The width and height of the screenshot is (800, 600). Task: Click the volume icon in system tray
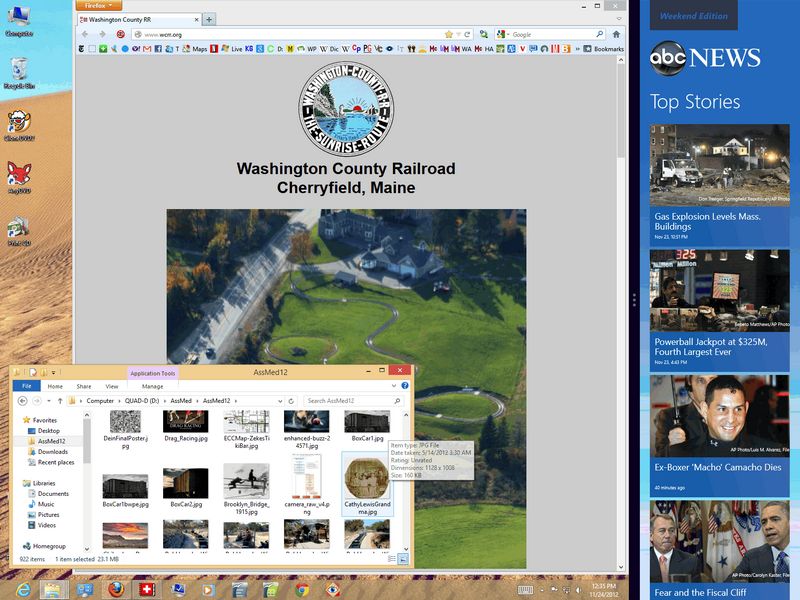579,590
